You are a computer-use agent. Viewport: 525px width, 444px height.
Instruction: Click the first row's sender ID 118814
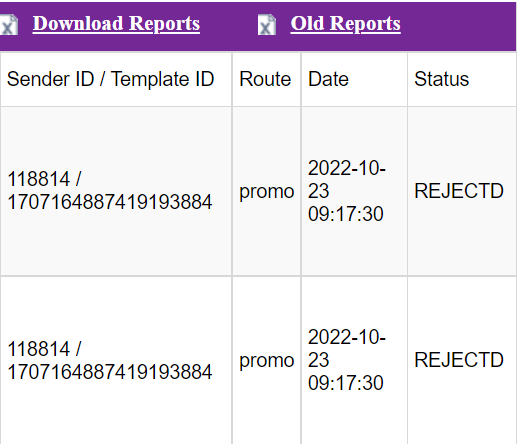39,179
